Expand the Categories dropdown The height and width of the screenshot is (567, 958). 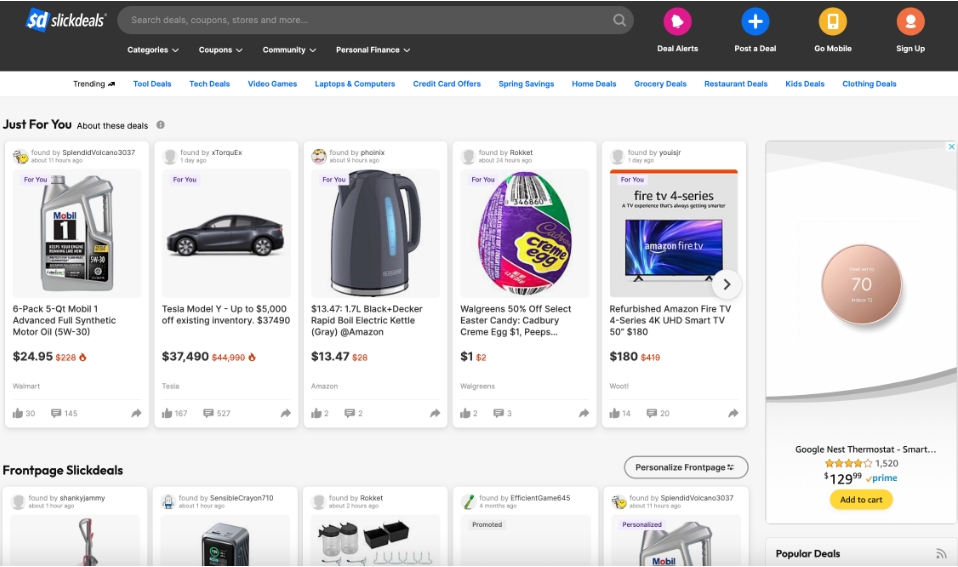(x=153, y=49)
